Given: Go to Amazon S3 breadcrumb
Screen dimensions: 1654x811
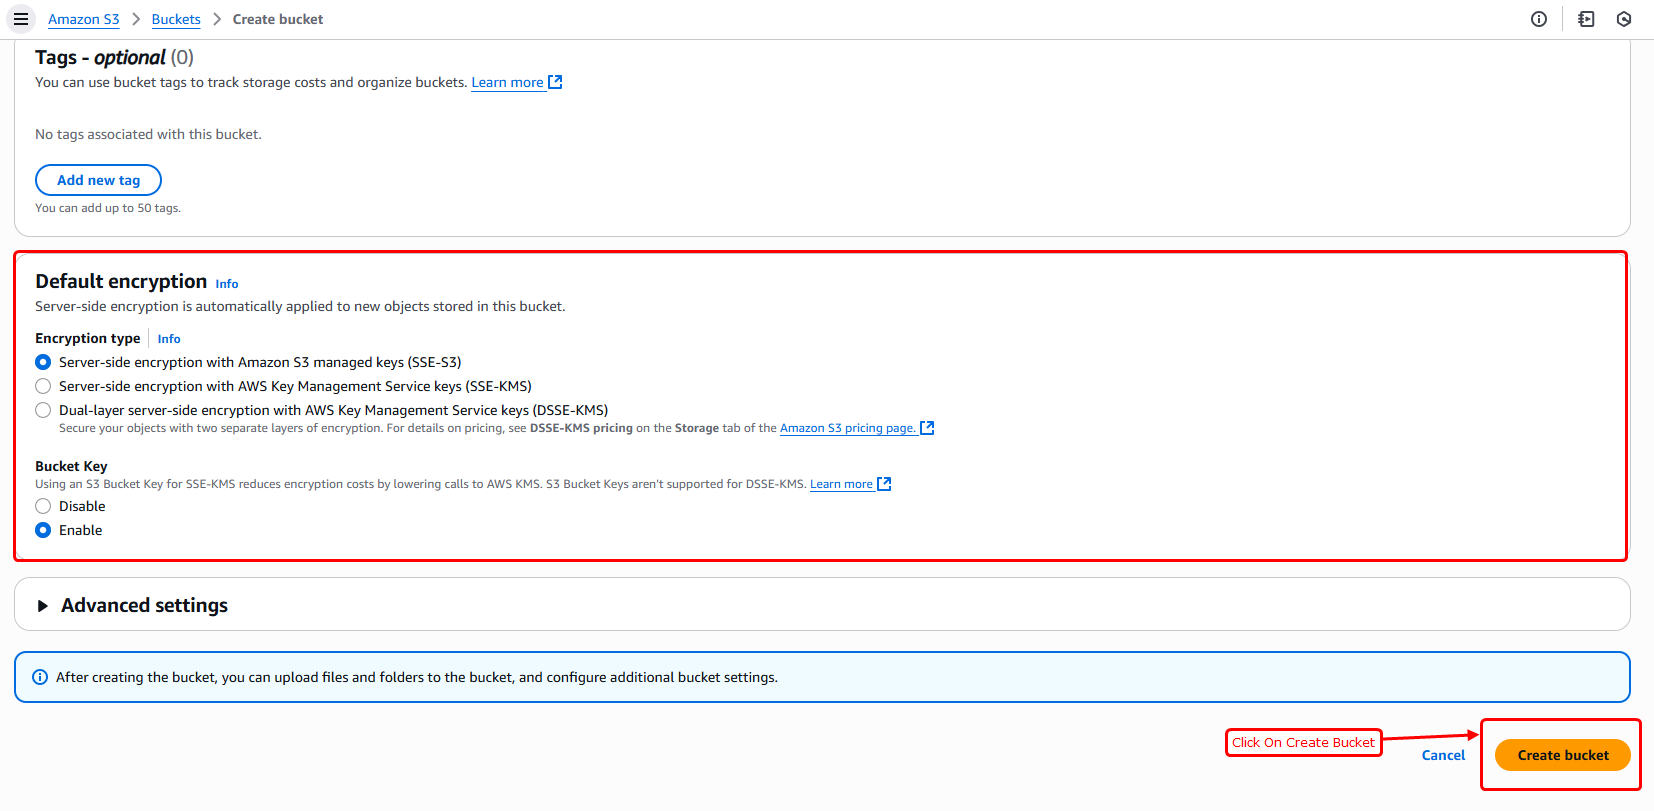Looking at the screenshot, I should (84, 19).
